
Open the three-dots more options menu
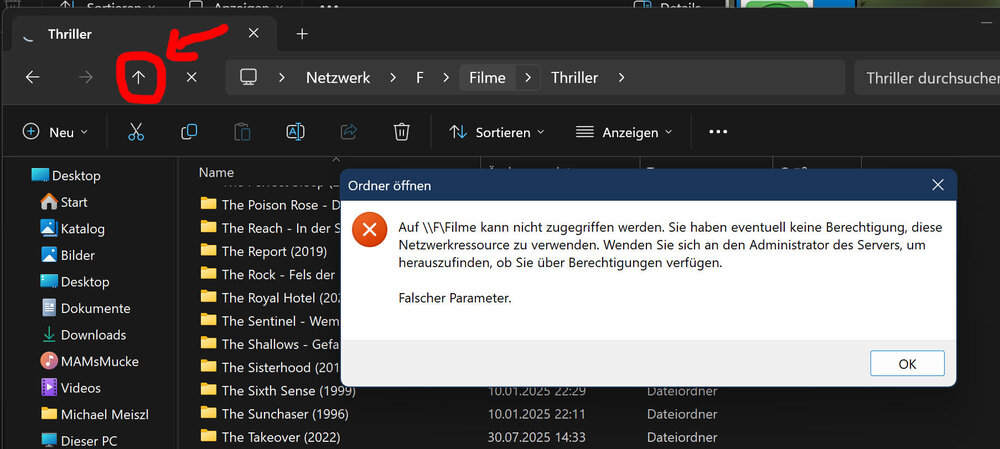718,132
